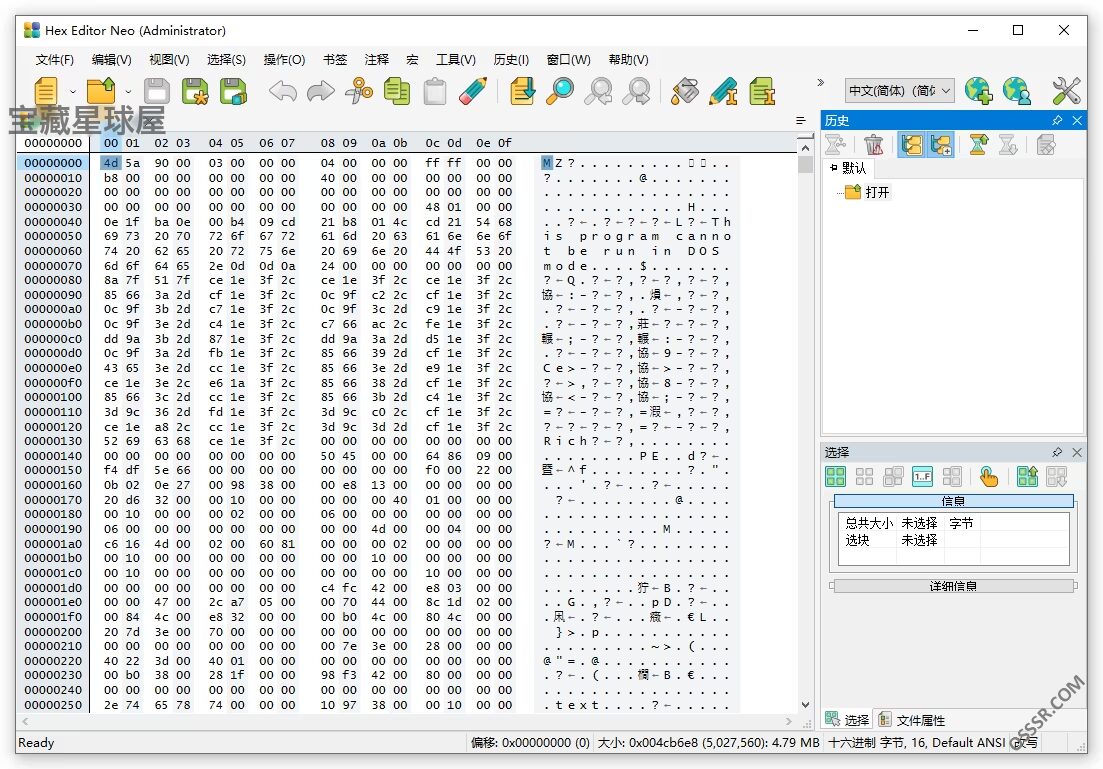
Task: Click the hex view scroll down arrow
Action: [805, 704]
